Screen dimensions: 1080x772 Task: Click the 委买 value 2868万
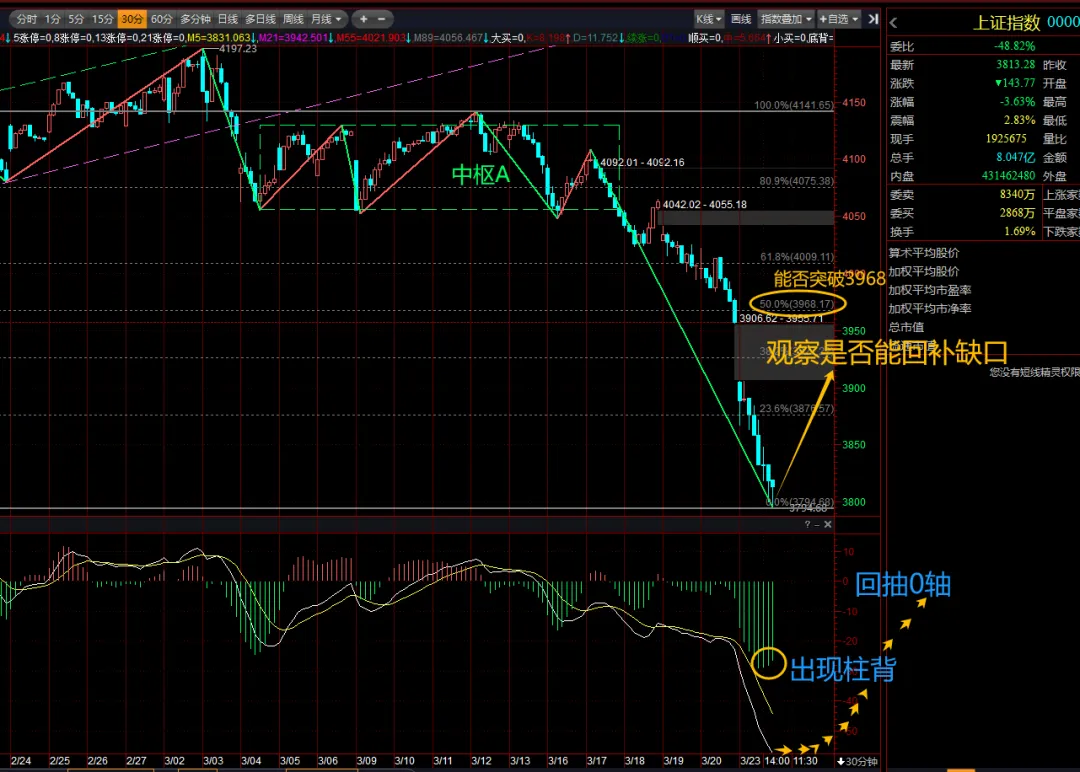pyautogui.click(x=1017, y=213)
